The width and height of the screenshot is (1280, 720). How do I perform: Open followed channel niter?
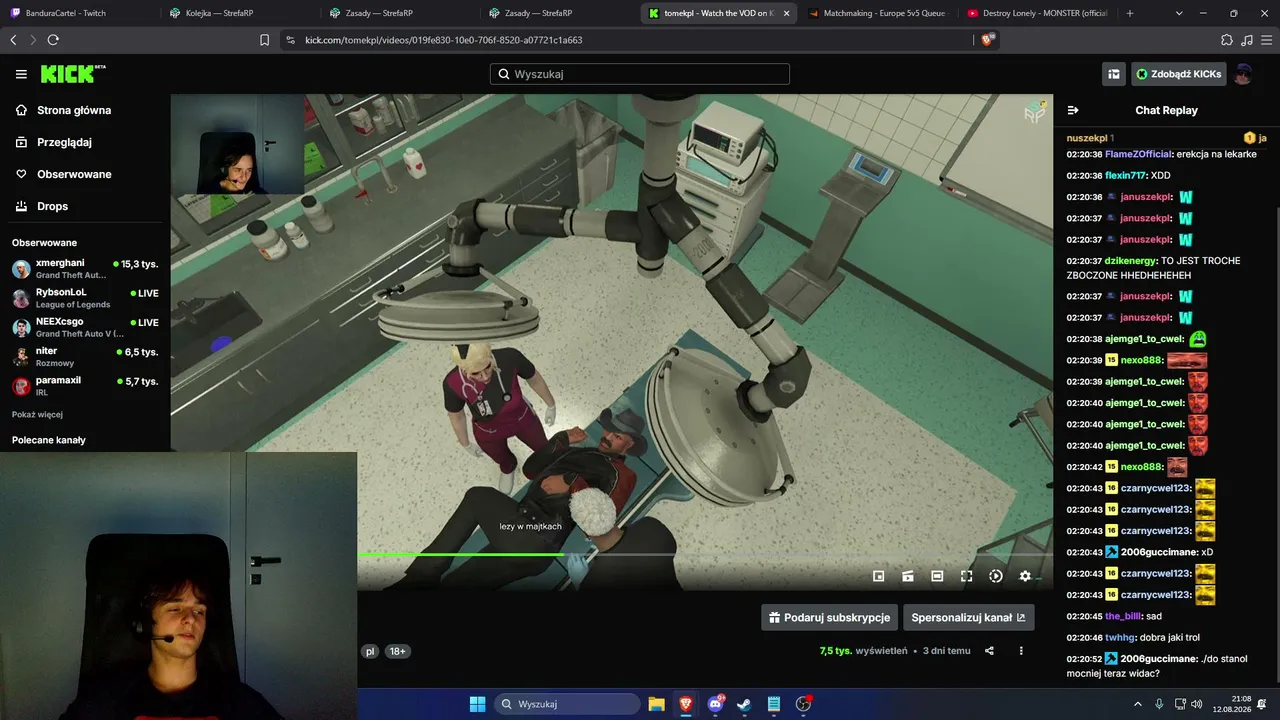point(85,356)
